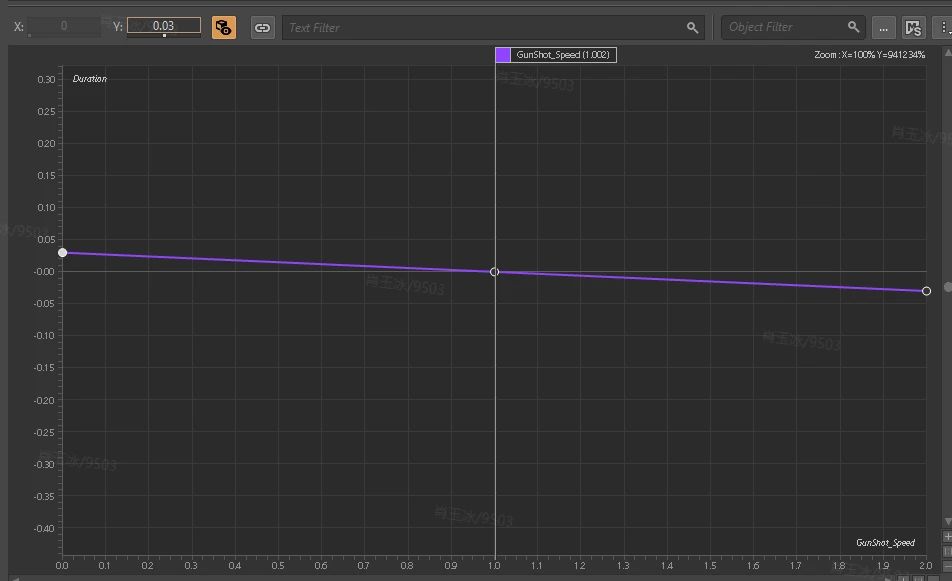952x581 pixels.
Task: Click the Zoom percentage readout text
Action: pos(869,55)
